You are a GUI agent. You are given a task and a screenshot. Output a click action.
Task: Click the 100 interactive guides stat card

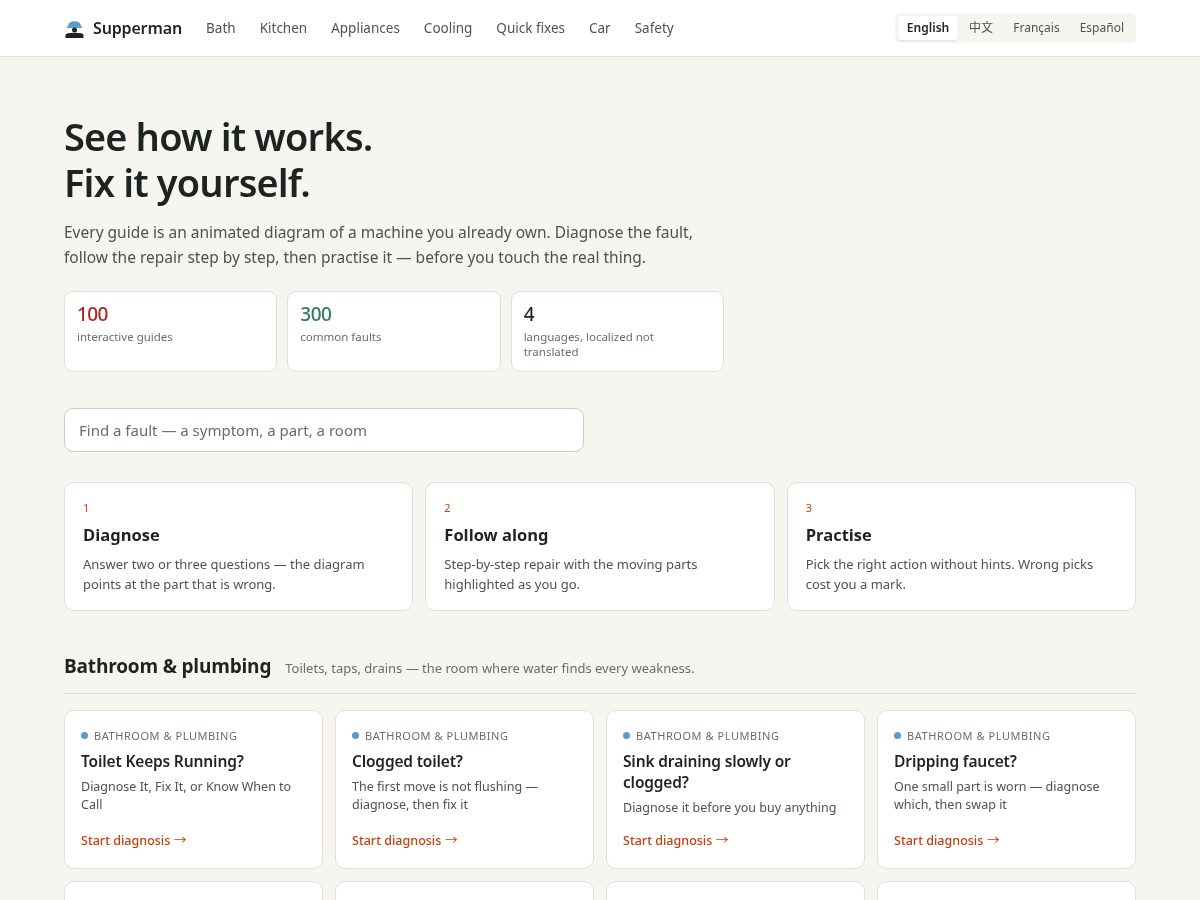pos(170,331)
